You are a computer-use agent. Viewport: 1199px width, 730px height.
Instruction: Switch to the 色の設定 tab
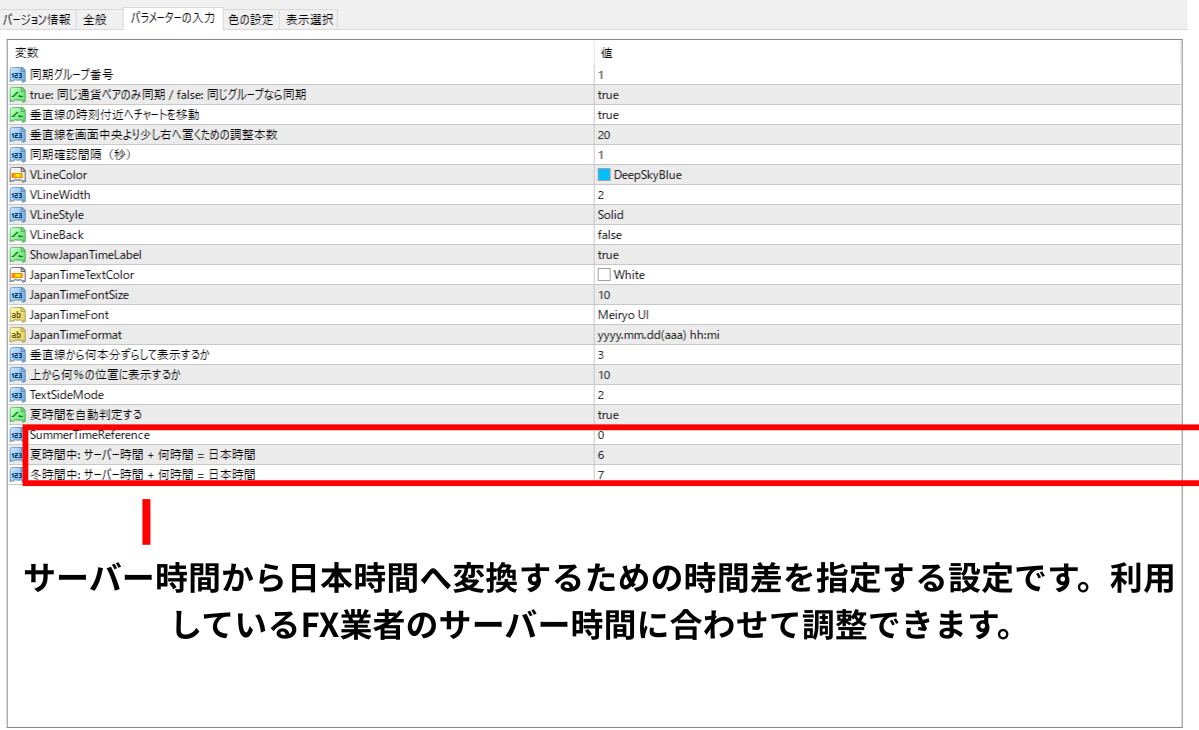[250, 19]
